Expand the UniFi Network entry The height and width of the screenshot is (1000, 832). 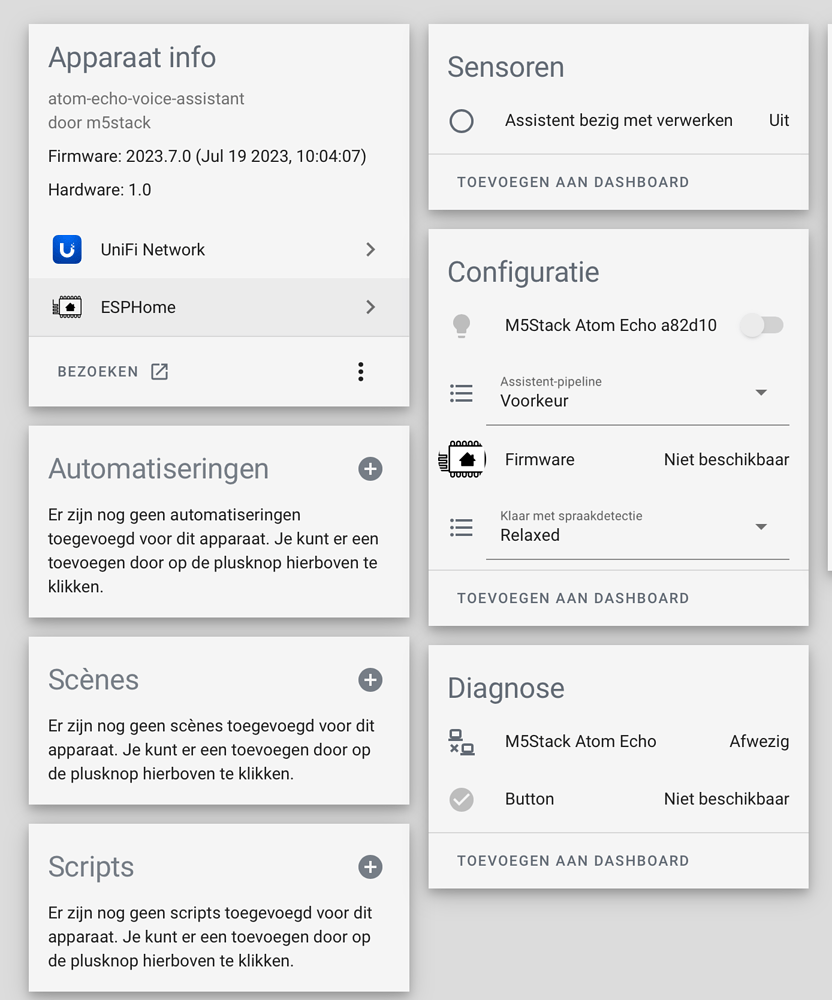point(369,249)
